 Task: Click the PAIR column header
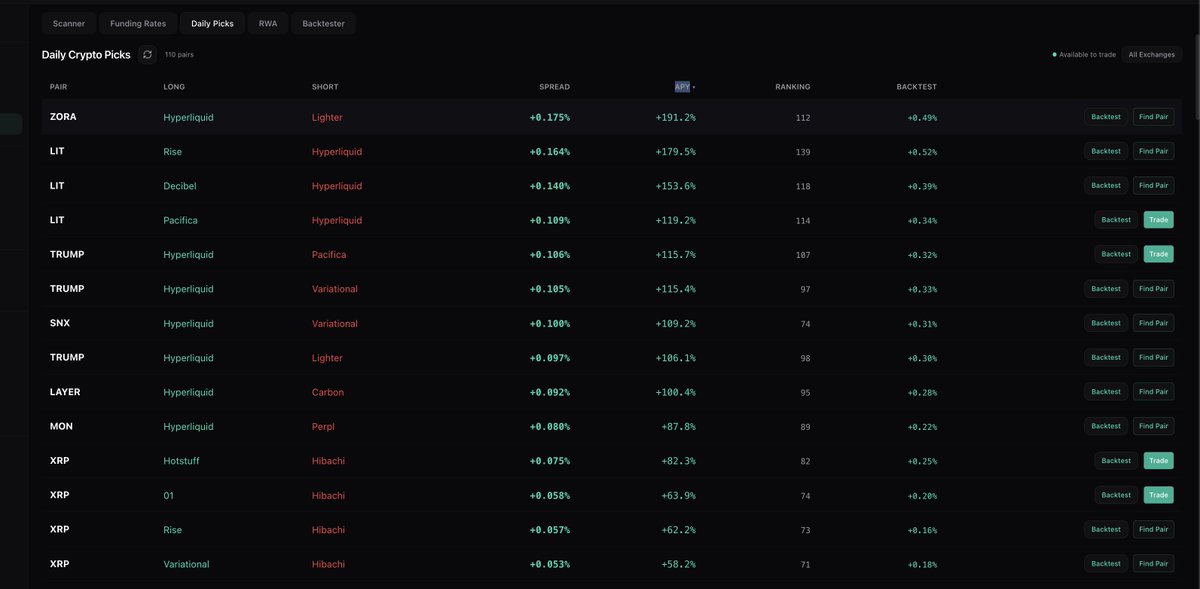click(58, 87)
